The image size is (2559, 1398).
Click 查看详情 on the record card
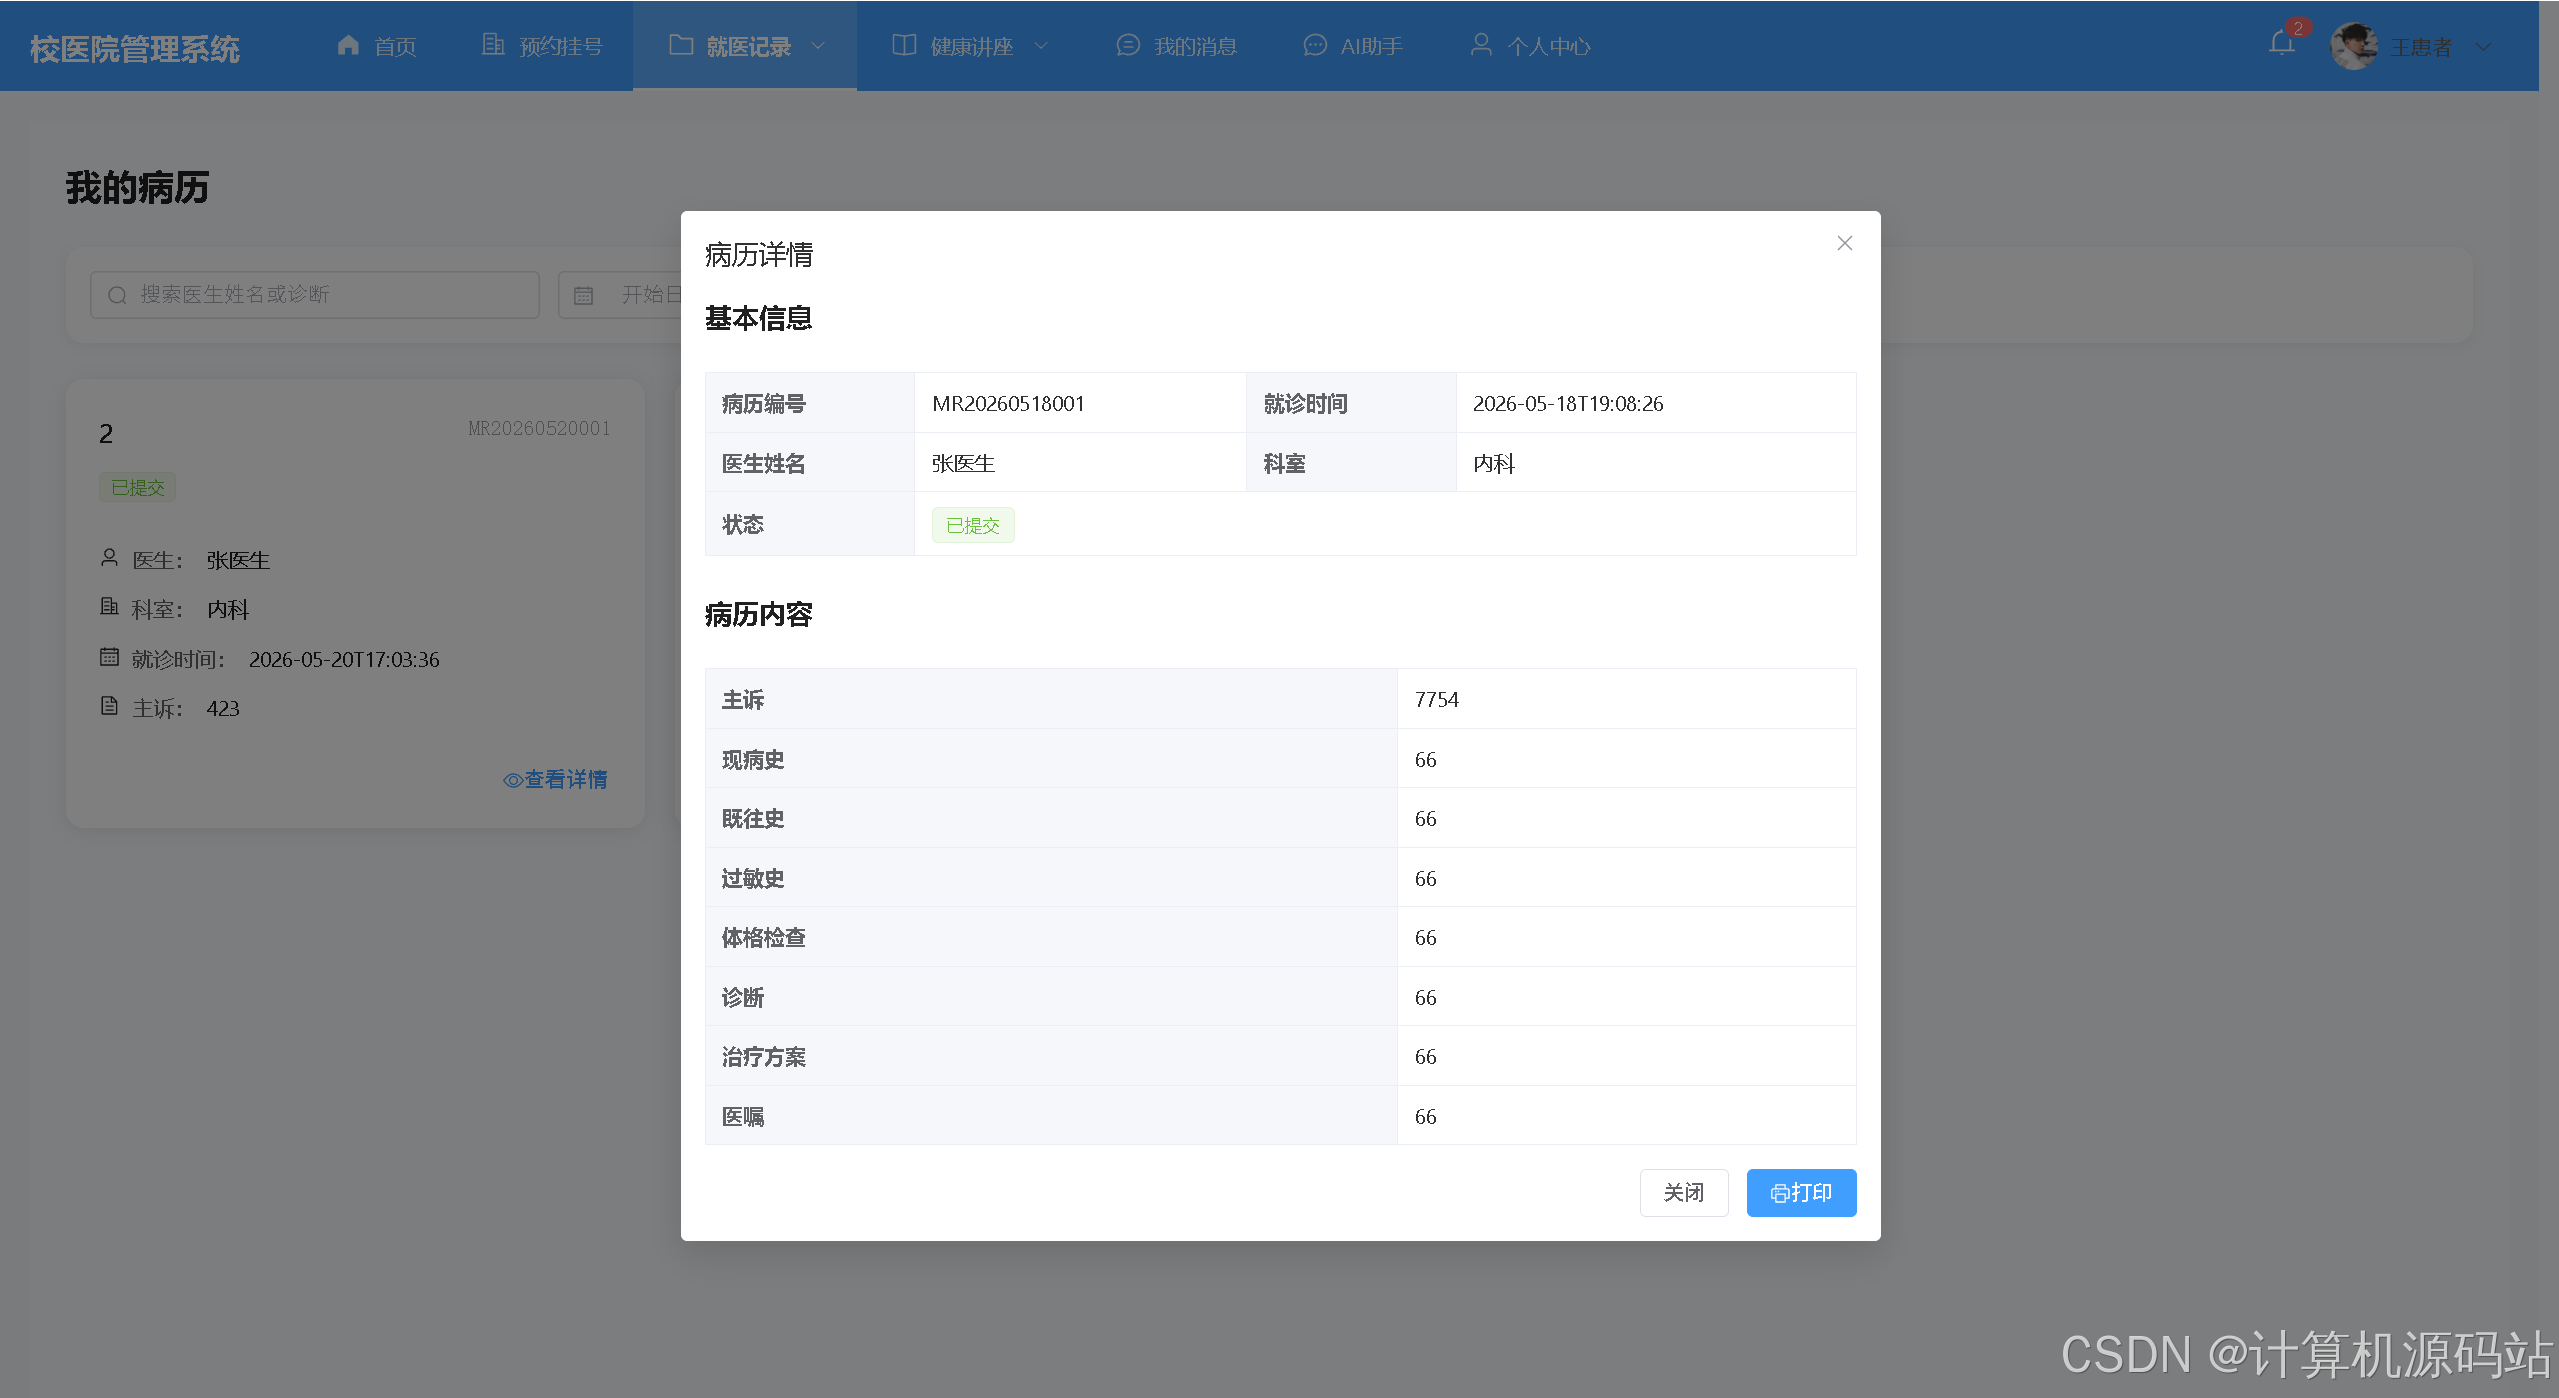coord(555,780)
